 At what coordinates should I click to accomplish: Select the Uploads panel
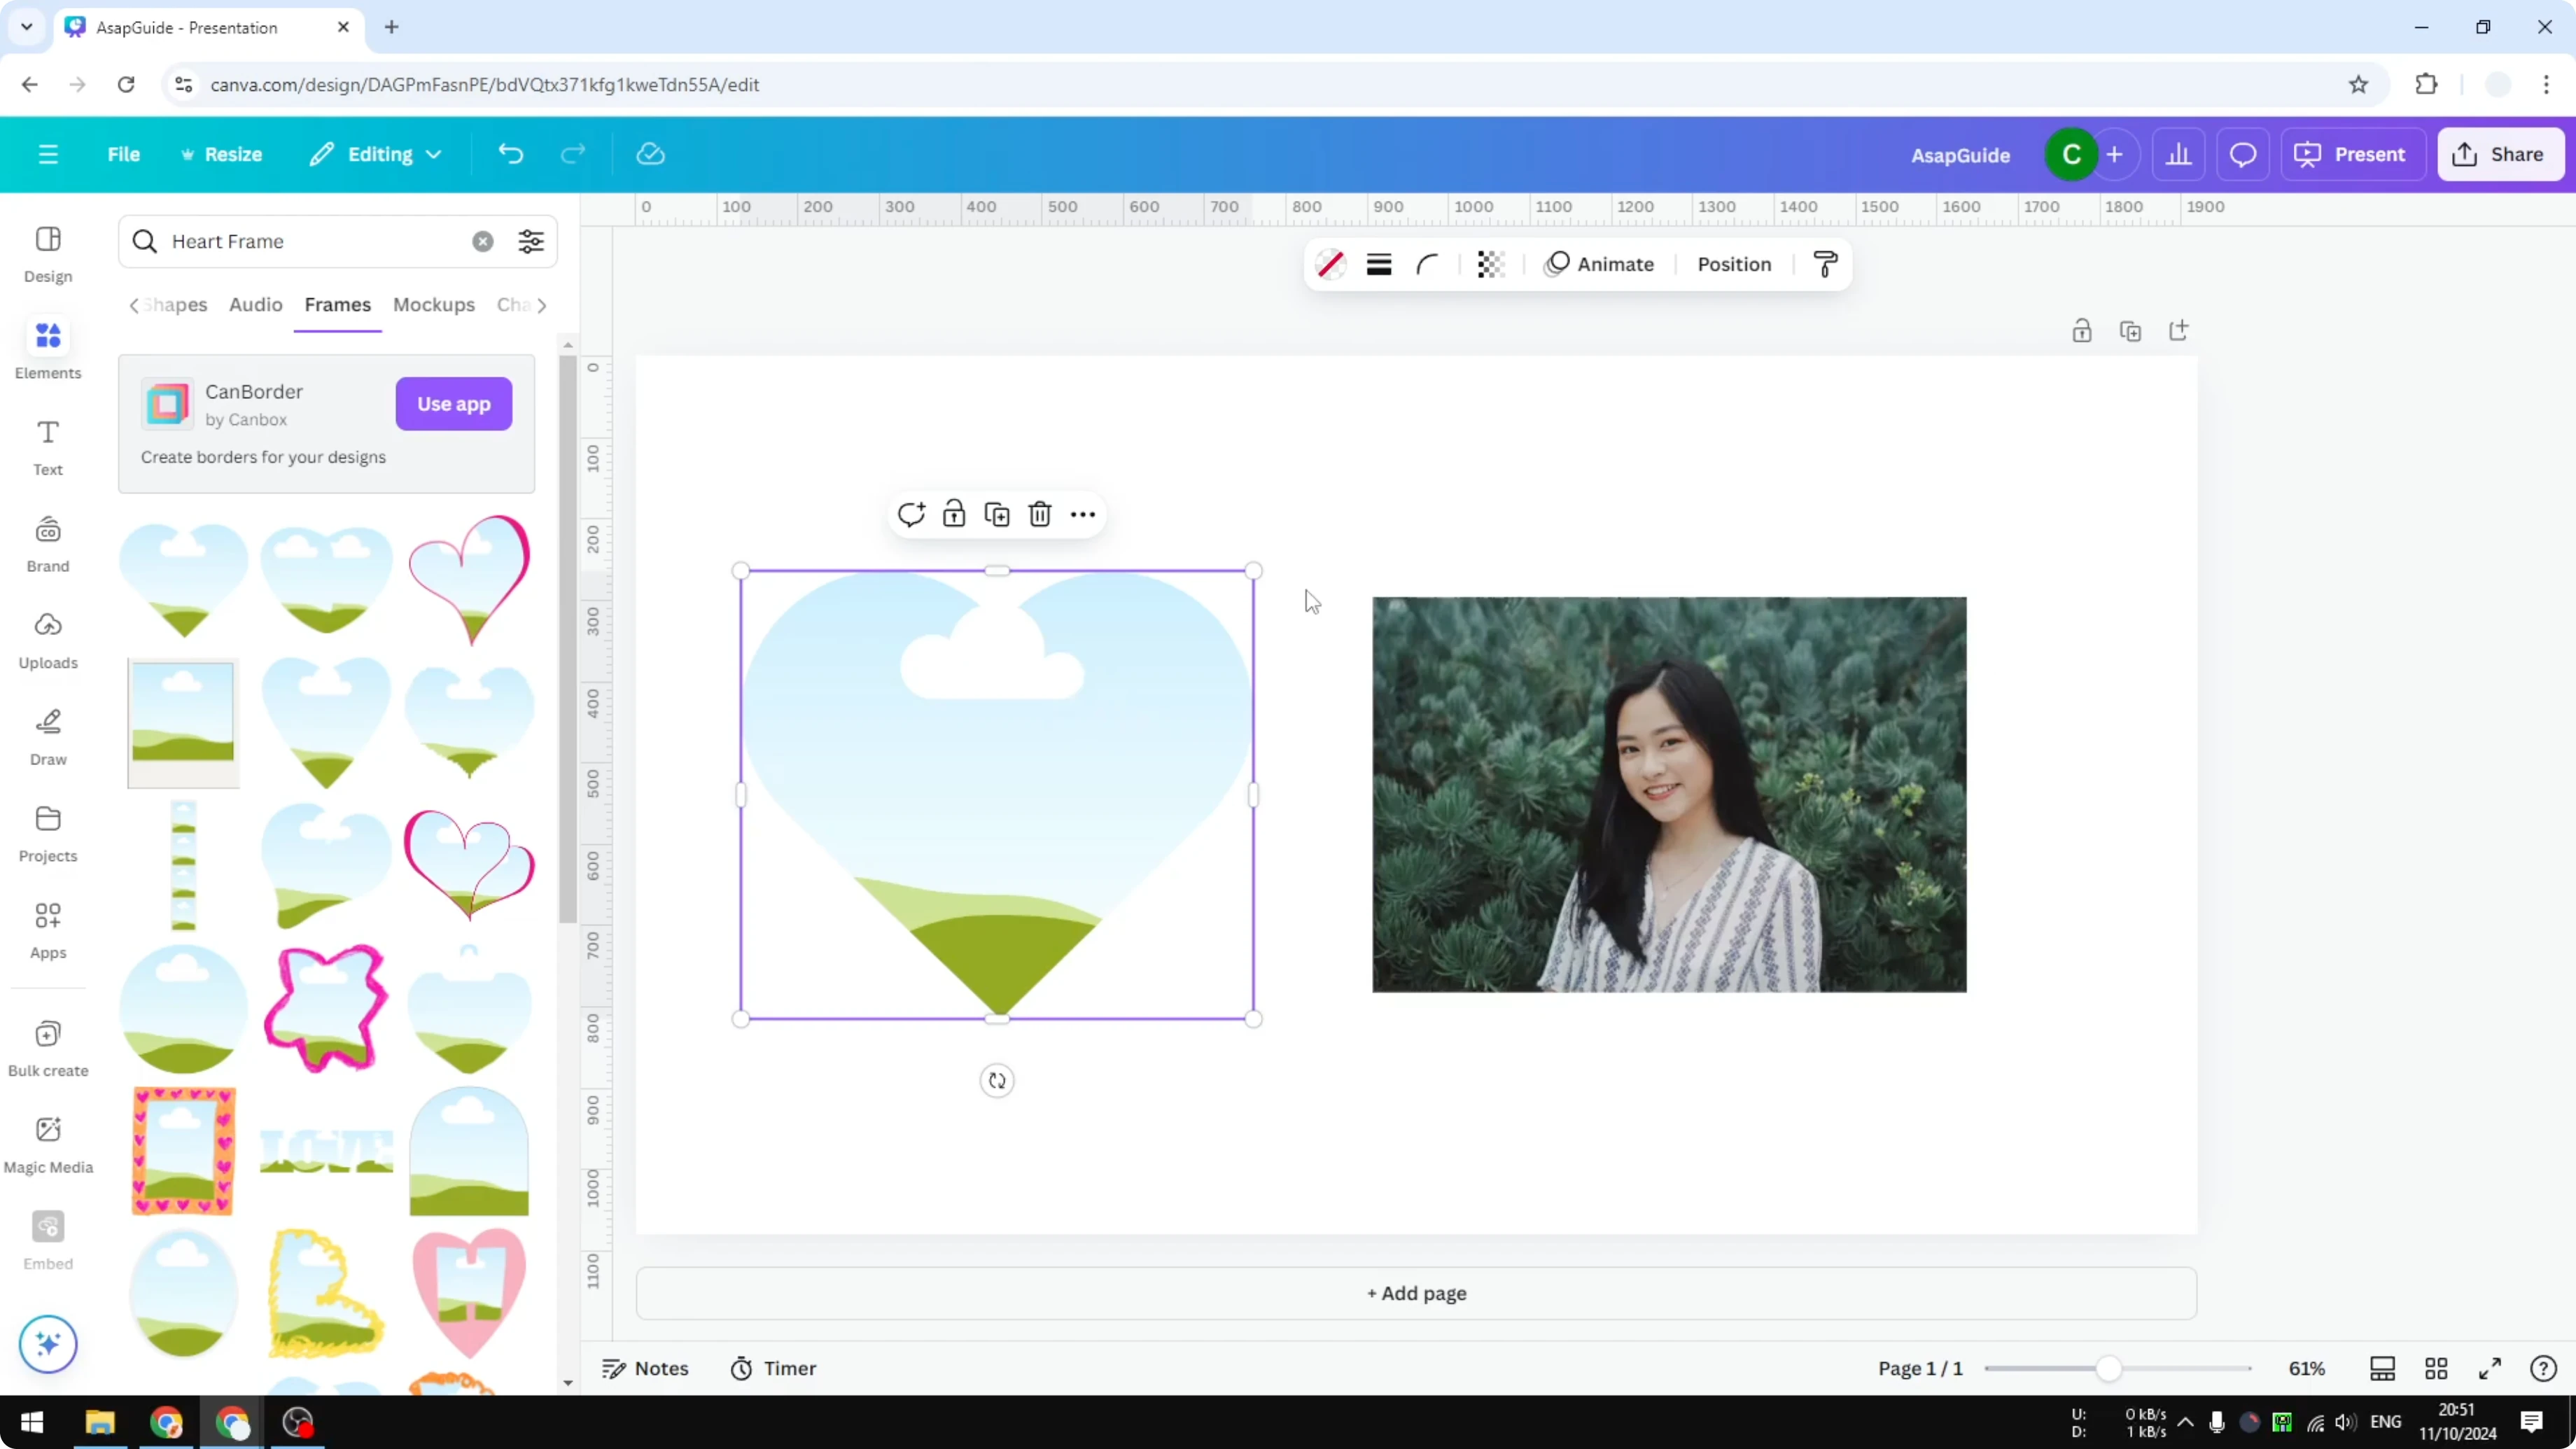click(47, 640)
